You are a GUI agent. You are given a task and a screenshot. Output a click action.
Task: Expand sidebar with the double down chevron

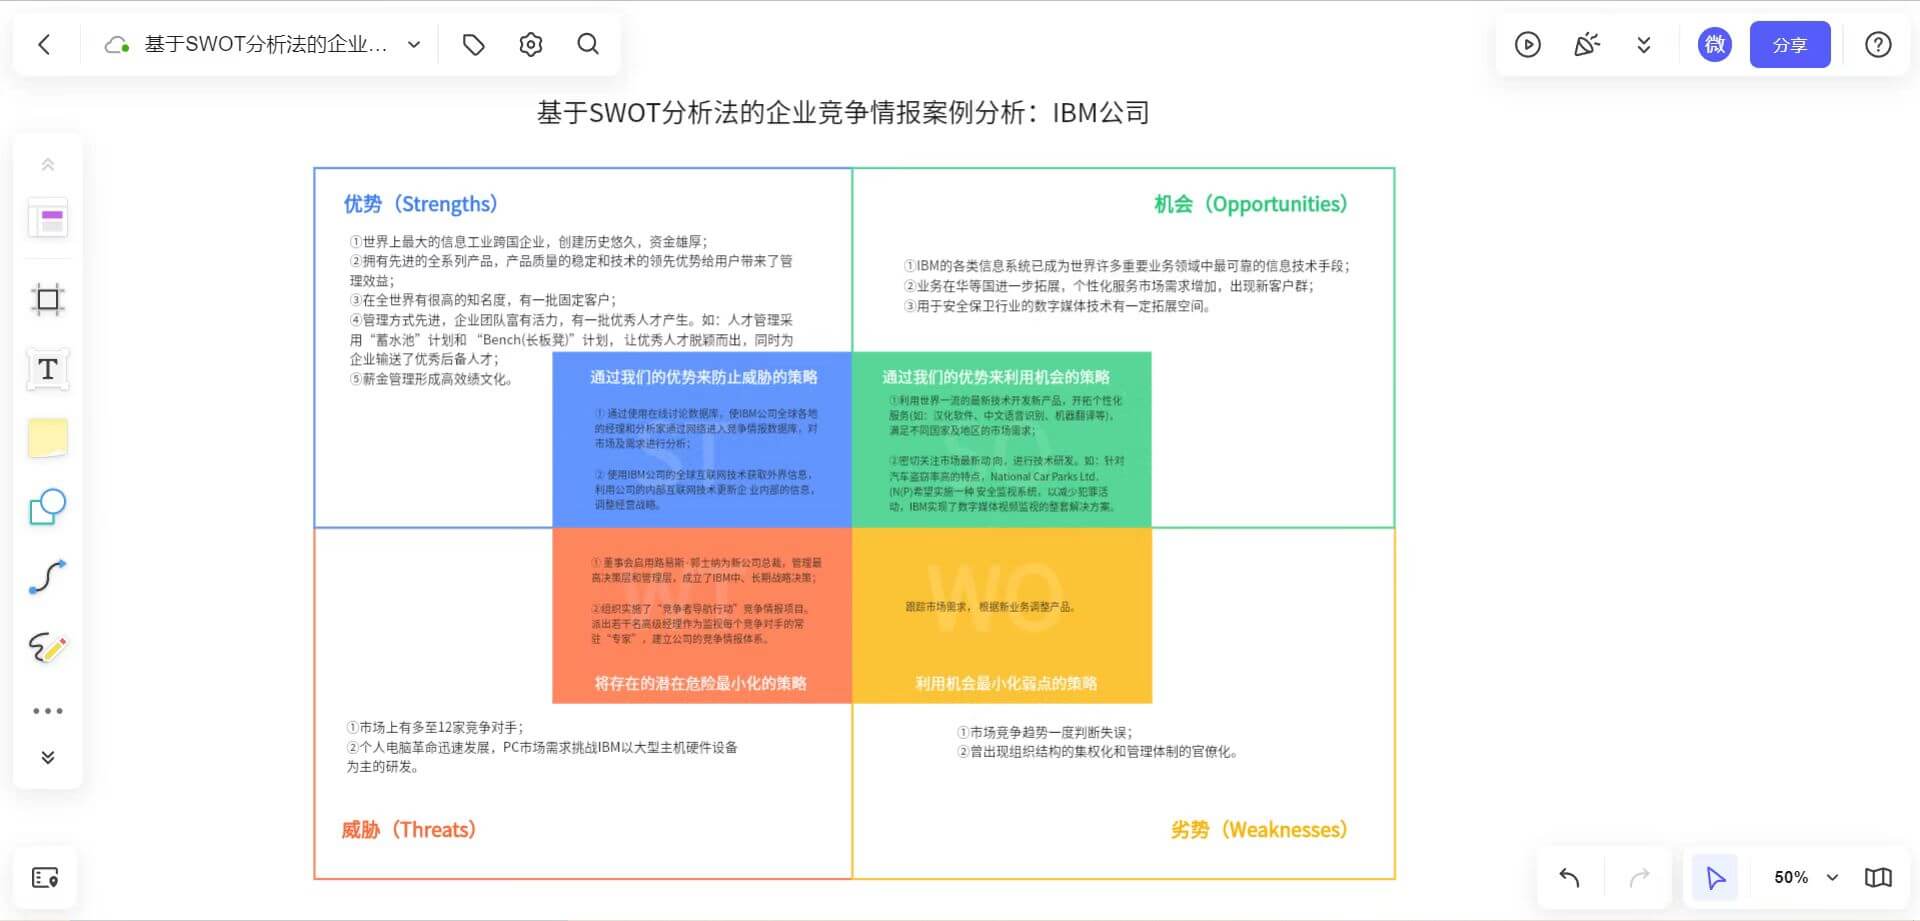(47, 757)
